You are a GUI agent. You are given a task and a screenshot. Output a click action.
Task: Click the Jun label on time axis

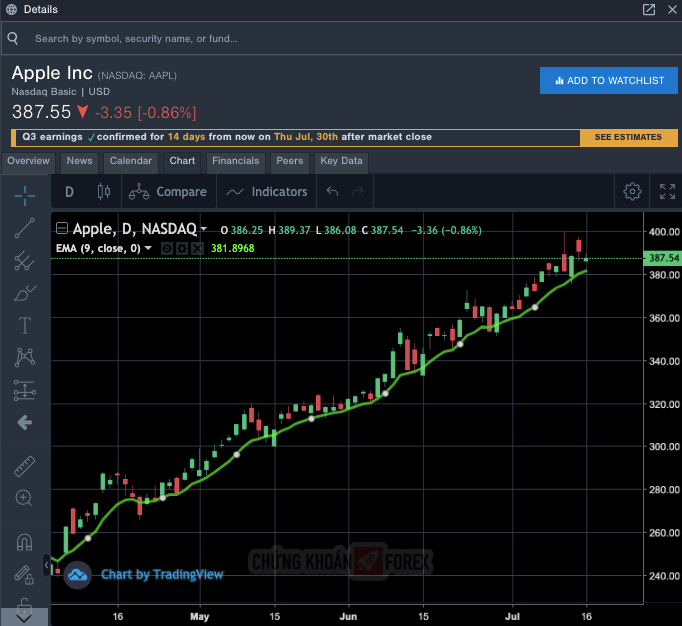coord(348,616)
